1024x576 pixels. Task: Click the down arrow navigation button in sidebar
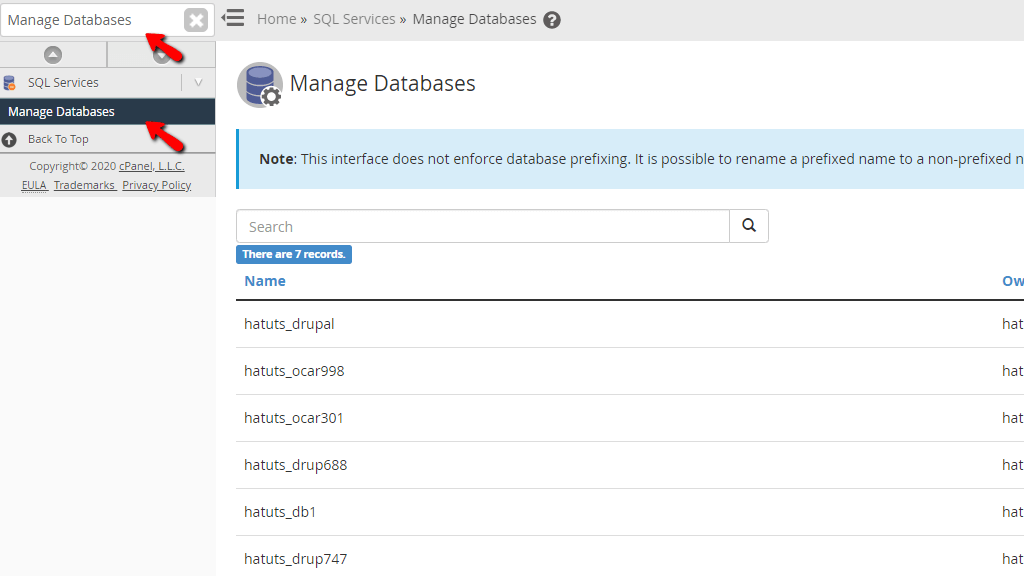161,55
